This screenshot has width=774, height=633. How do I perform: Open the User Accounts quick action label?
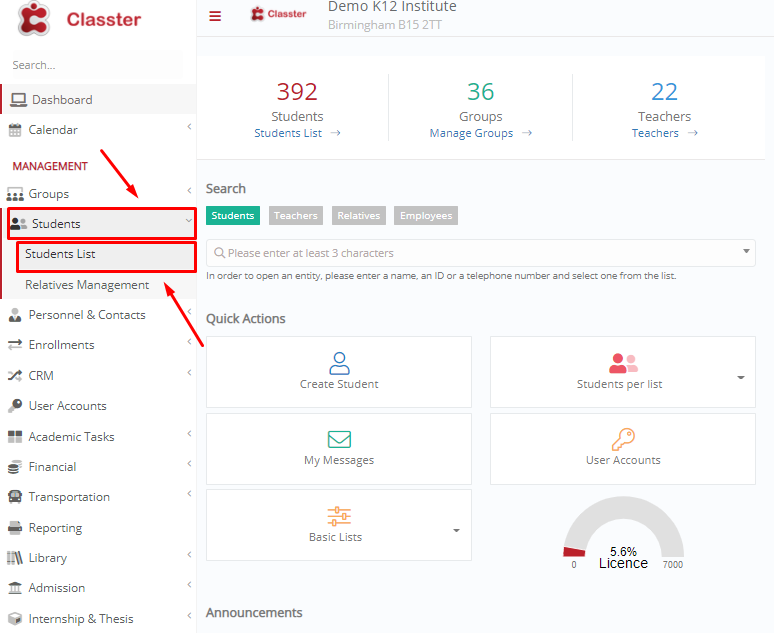pyautogui.click(x=623, y=460)
